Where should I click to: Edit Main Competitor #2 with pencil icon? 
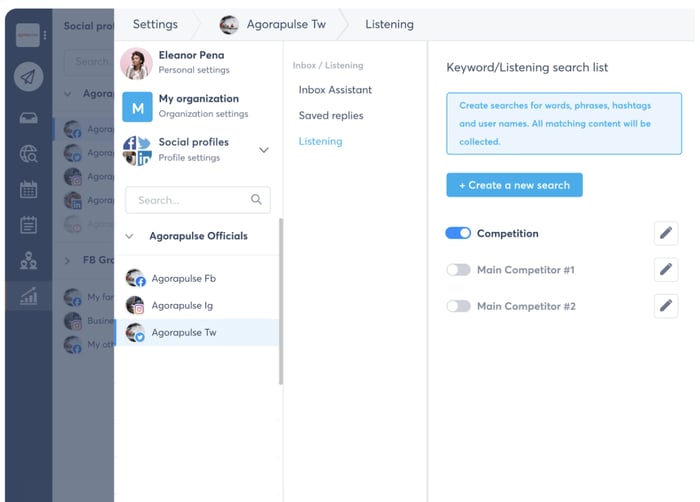point(666,306)
